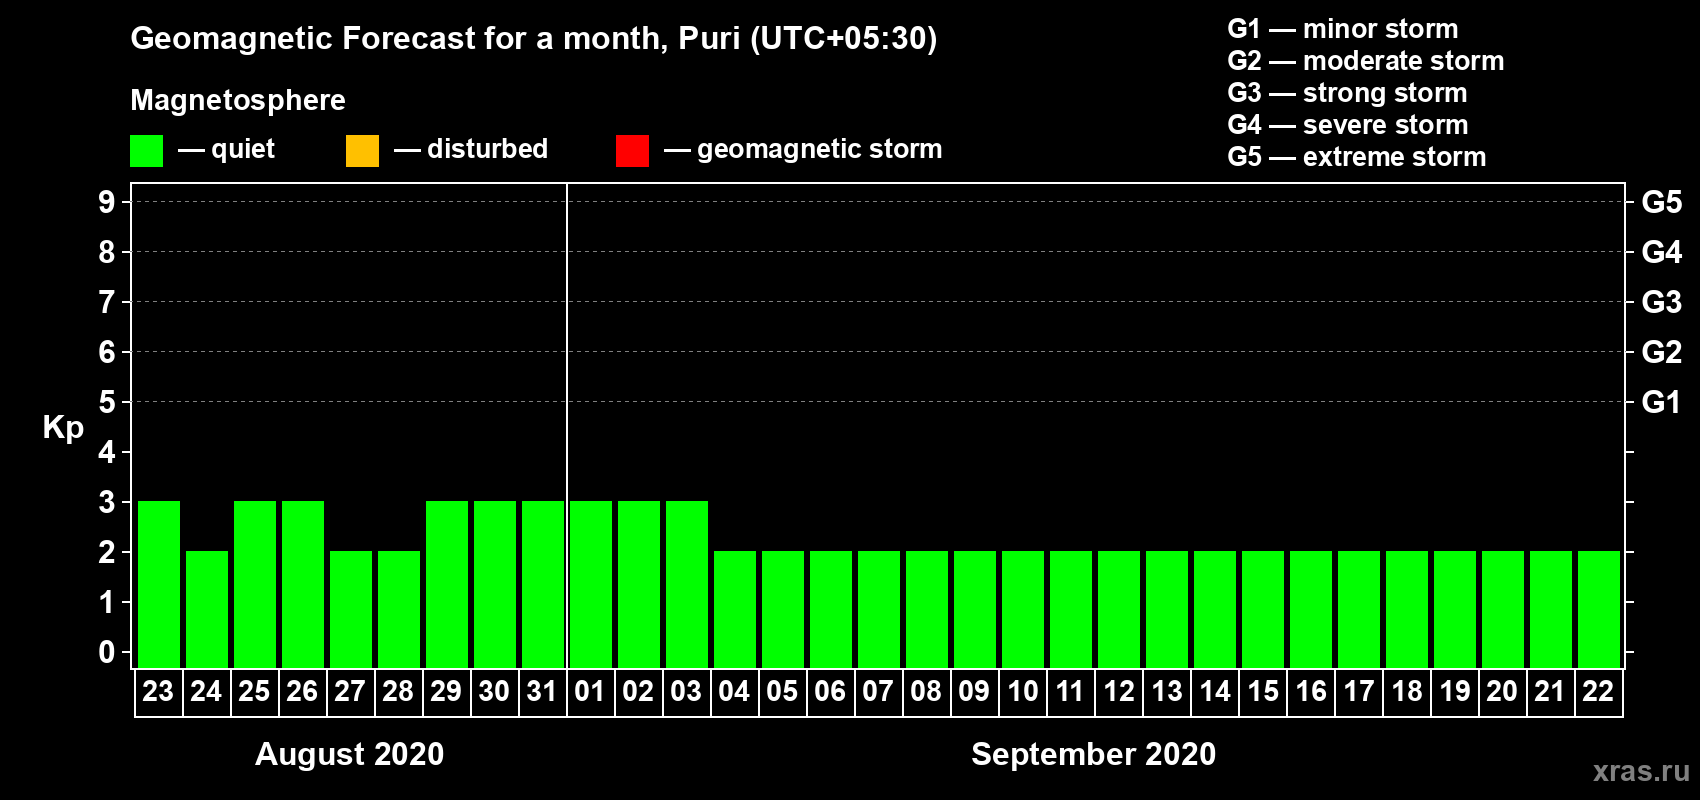Click date label 30 on the axis
Viewport: 1700px width, 800px height.
coord(494,692)
